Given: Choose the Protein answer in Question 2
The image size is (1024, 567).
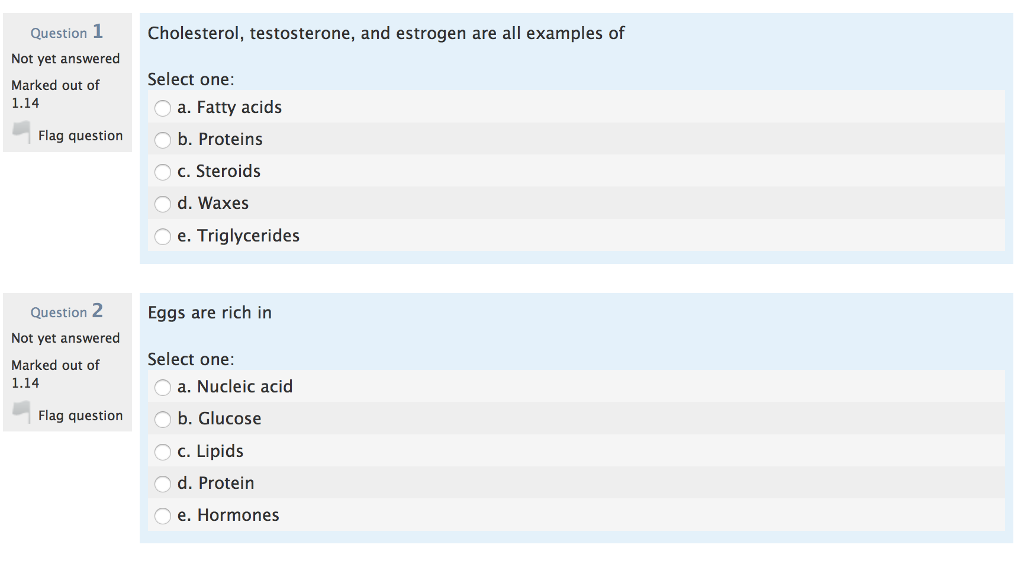Looking at the screenshot, I should coord(163,483).
